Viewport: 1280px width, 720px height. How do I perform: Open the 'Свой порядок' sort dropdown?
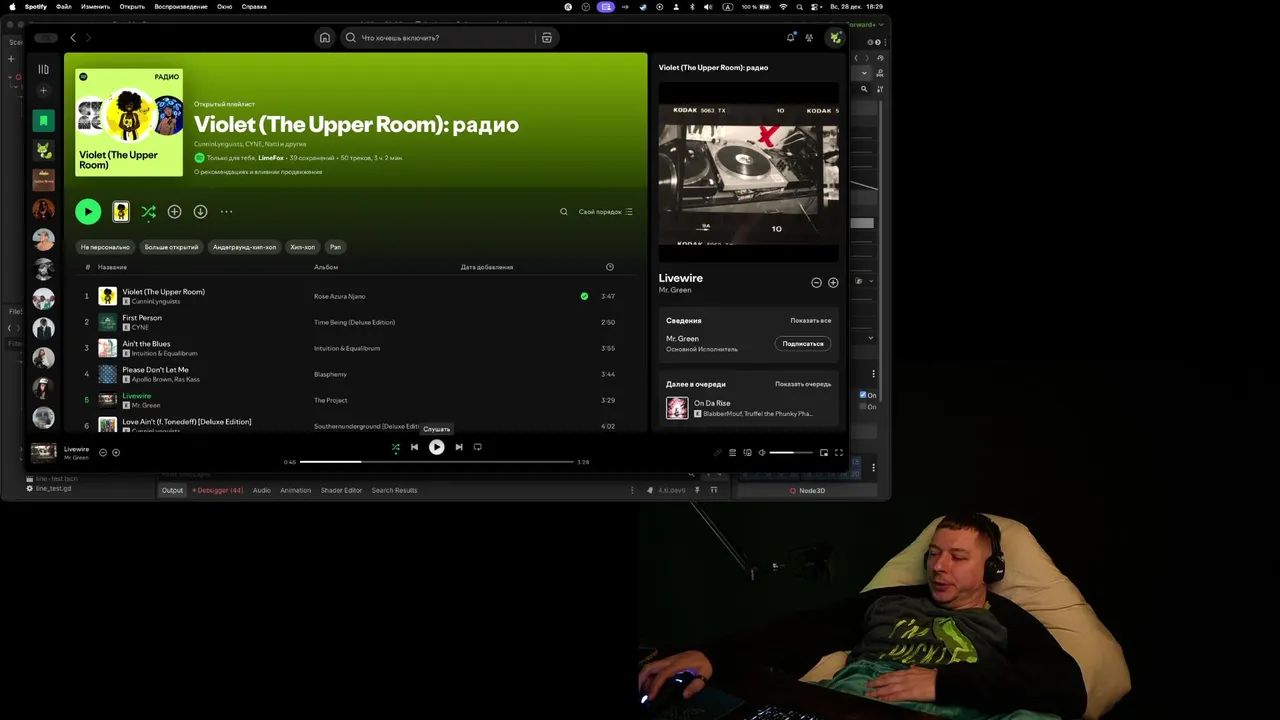[x=605, y=211]
